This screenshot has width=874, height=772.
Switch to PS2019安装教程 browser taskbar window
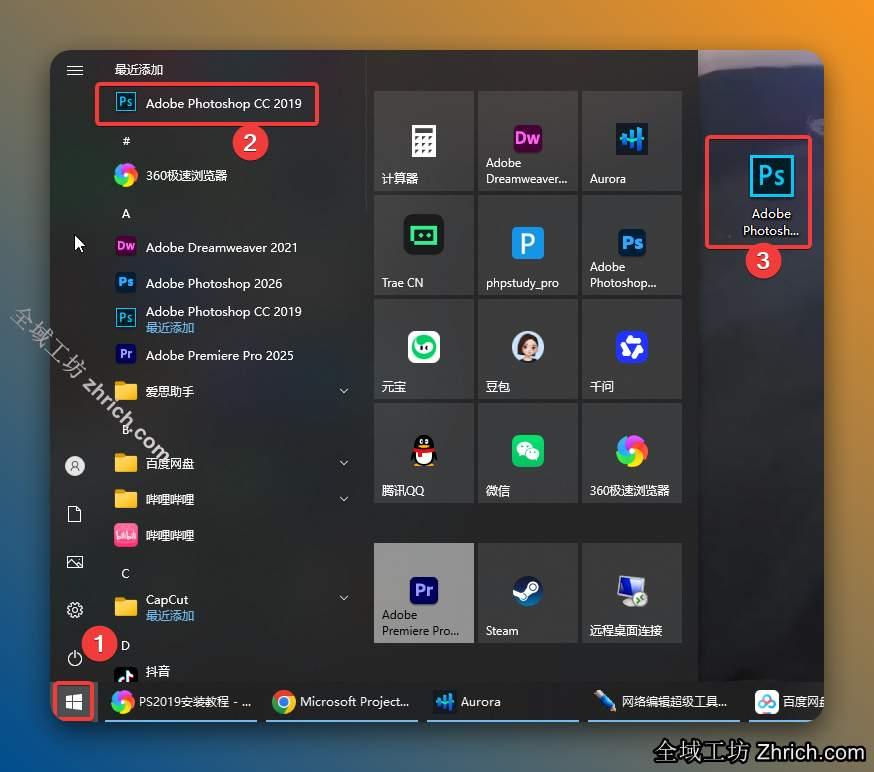click(181, 702)
